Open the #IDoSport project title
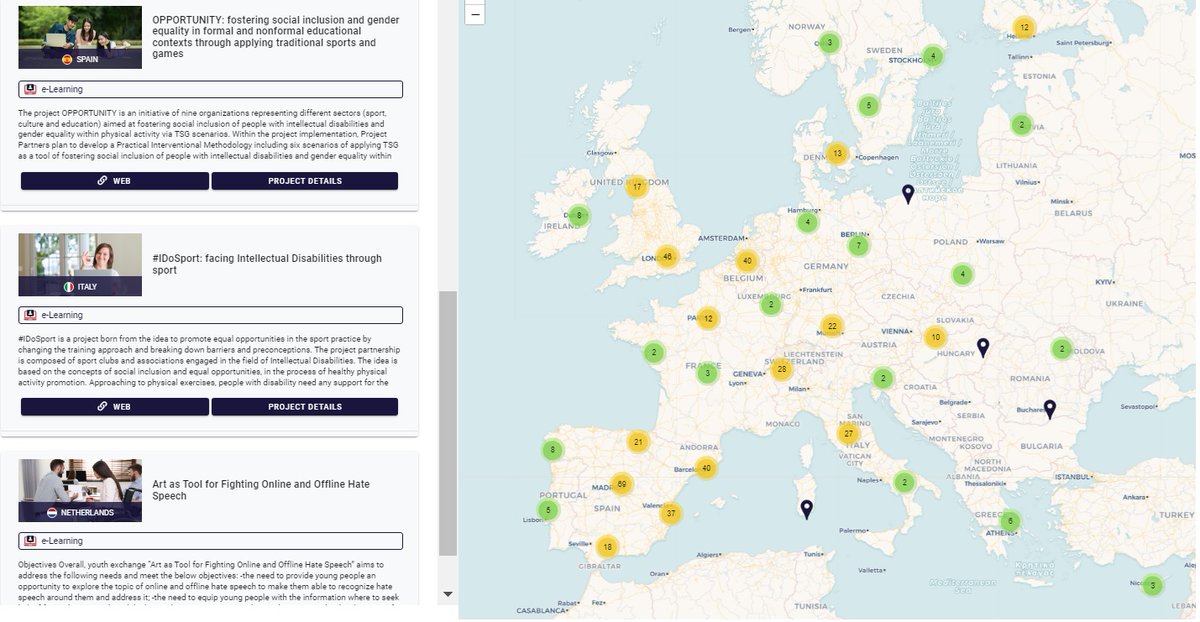Screen dimensions: 1200x622 pyautogui.click(x=267, y=264)
